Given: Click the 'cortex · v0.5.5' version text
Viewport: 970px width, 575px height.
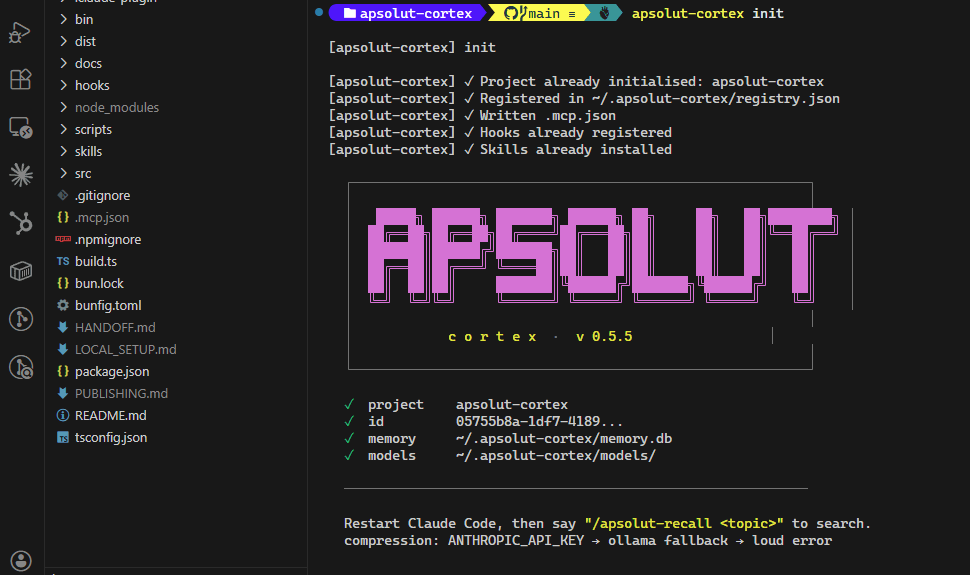Looking at the screenshot, I should (541, 337).
